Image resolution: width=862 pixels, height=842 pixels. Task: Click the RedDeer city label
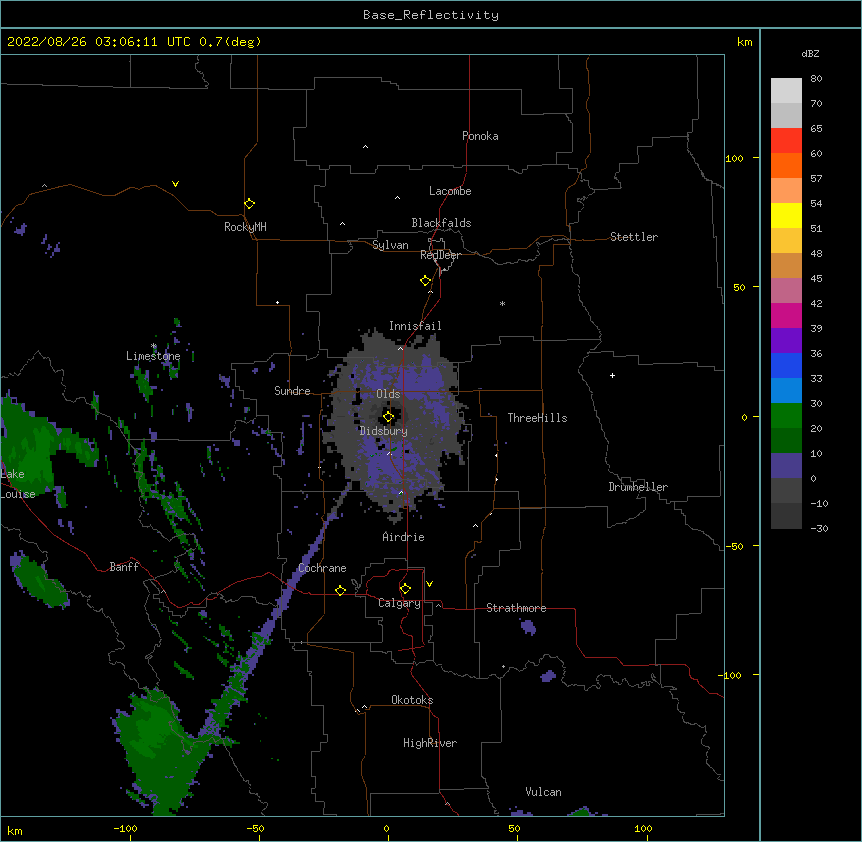coord(440,255)
